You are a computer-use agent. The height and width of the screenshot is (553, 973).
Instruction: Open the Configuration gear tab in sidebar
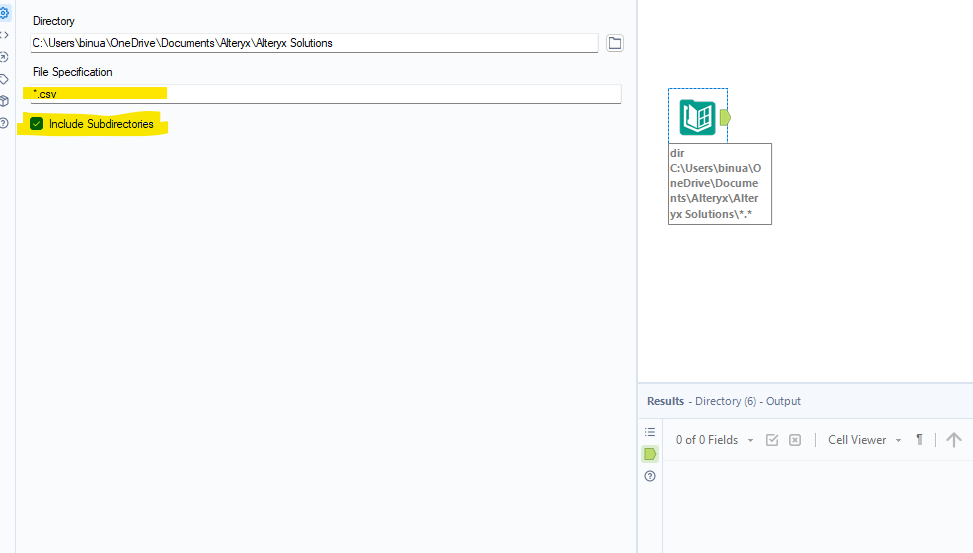(4, 13)
